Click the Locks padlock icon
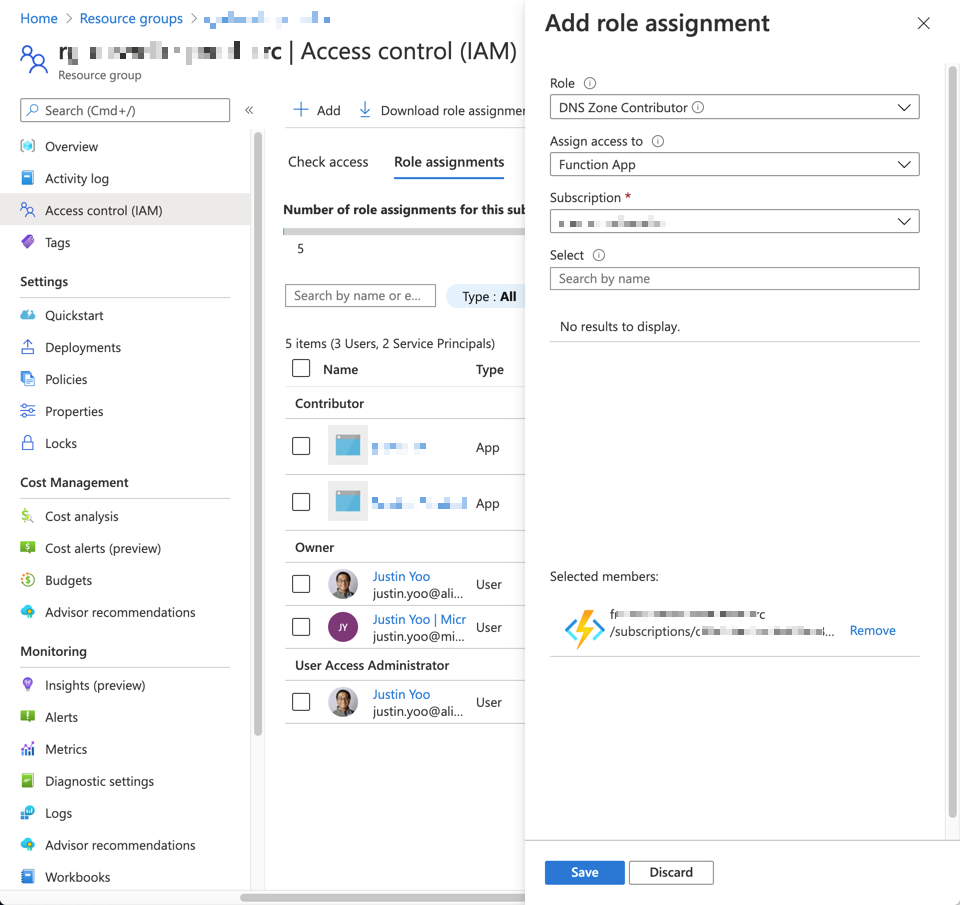The height and width of the screenshot is (905, 960). (x=28, y=442)
